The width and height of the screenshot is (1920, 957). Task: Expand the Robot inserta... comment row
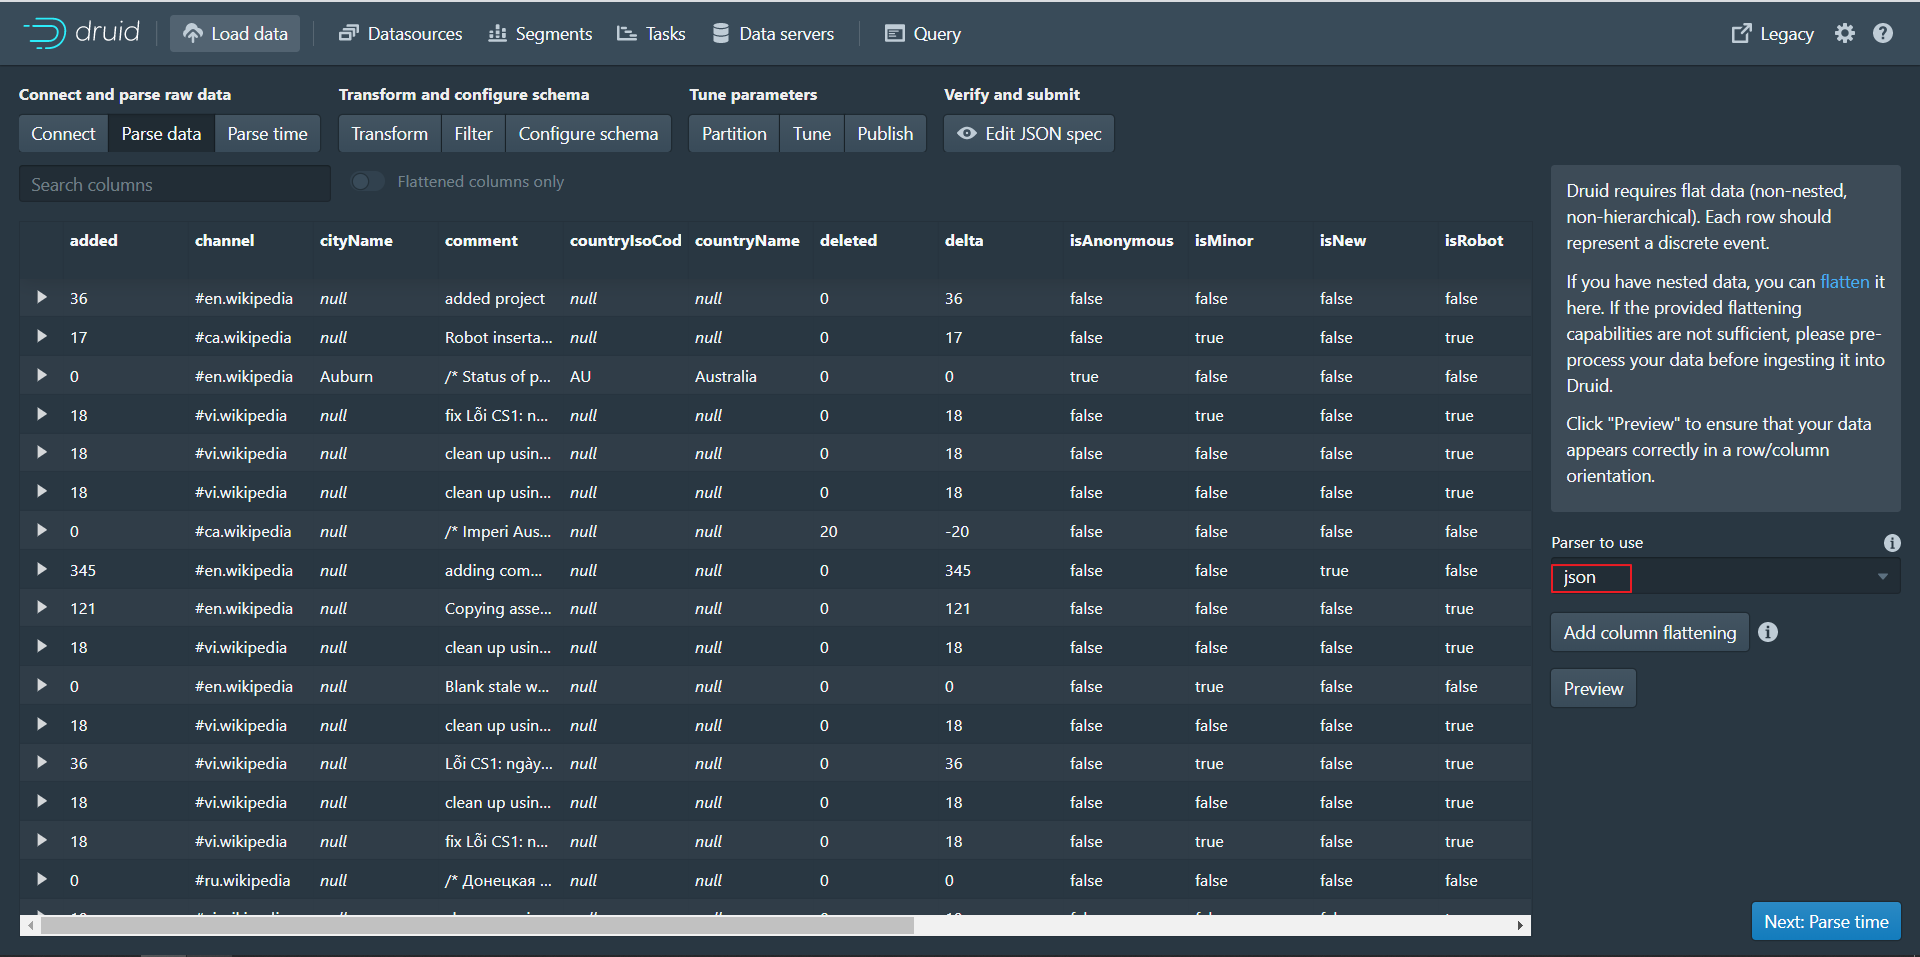tap(41, 336)
